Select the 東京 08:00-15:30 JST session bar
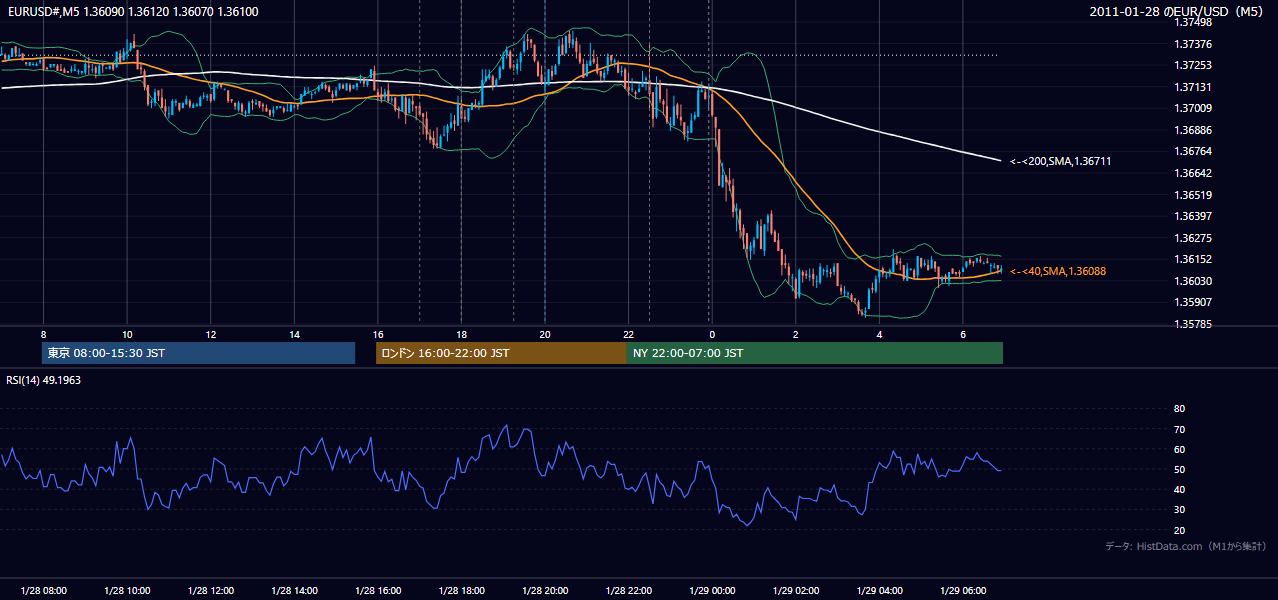1278x600 pixels. click(x=199, y=353)
